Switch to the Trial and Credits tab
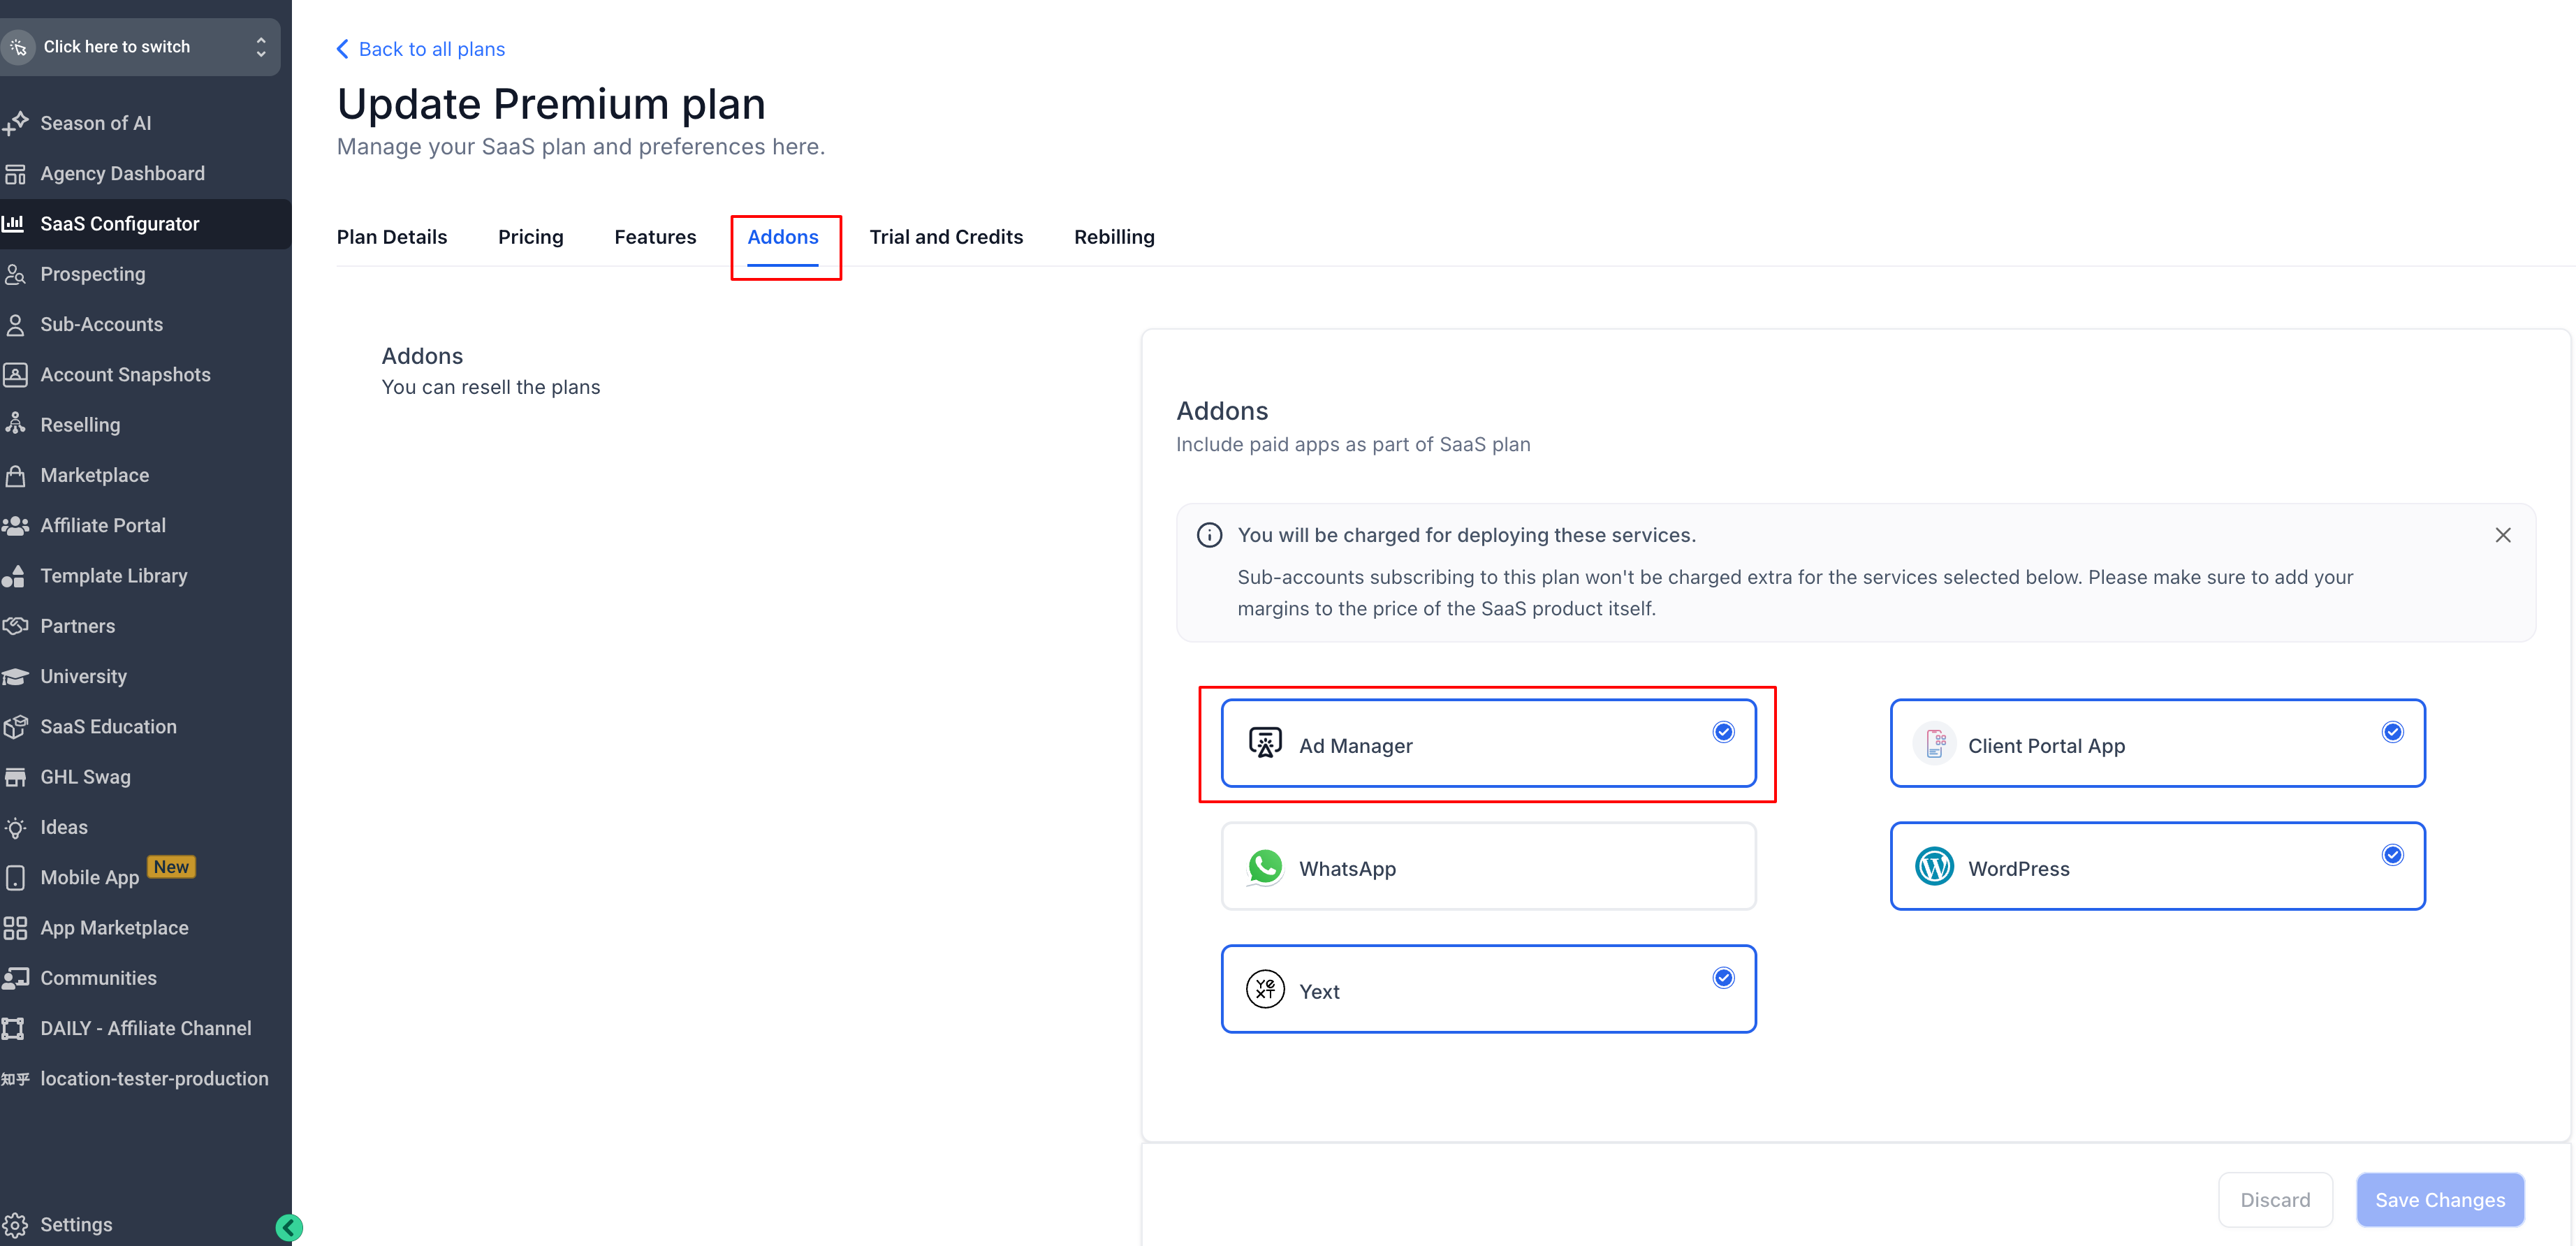This screenshot has height=1246, width=2576. [945, 237]
